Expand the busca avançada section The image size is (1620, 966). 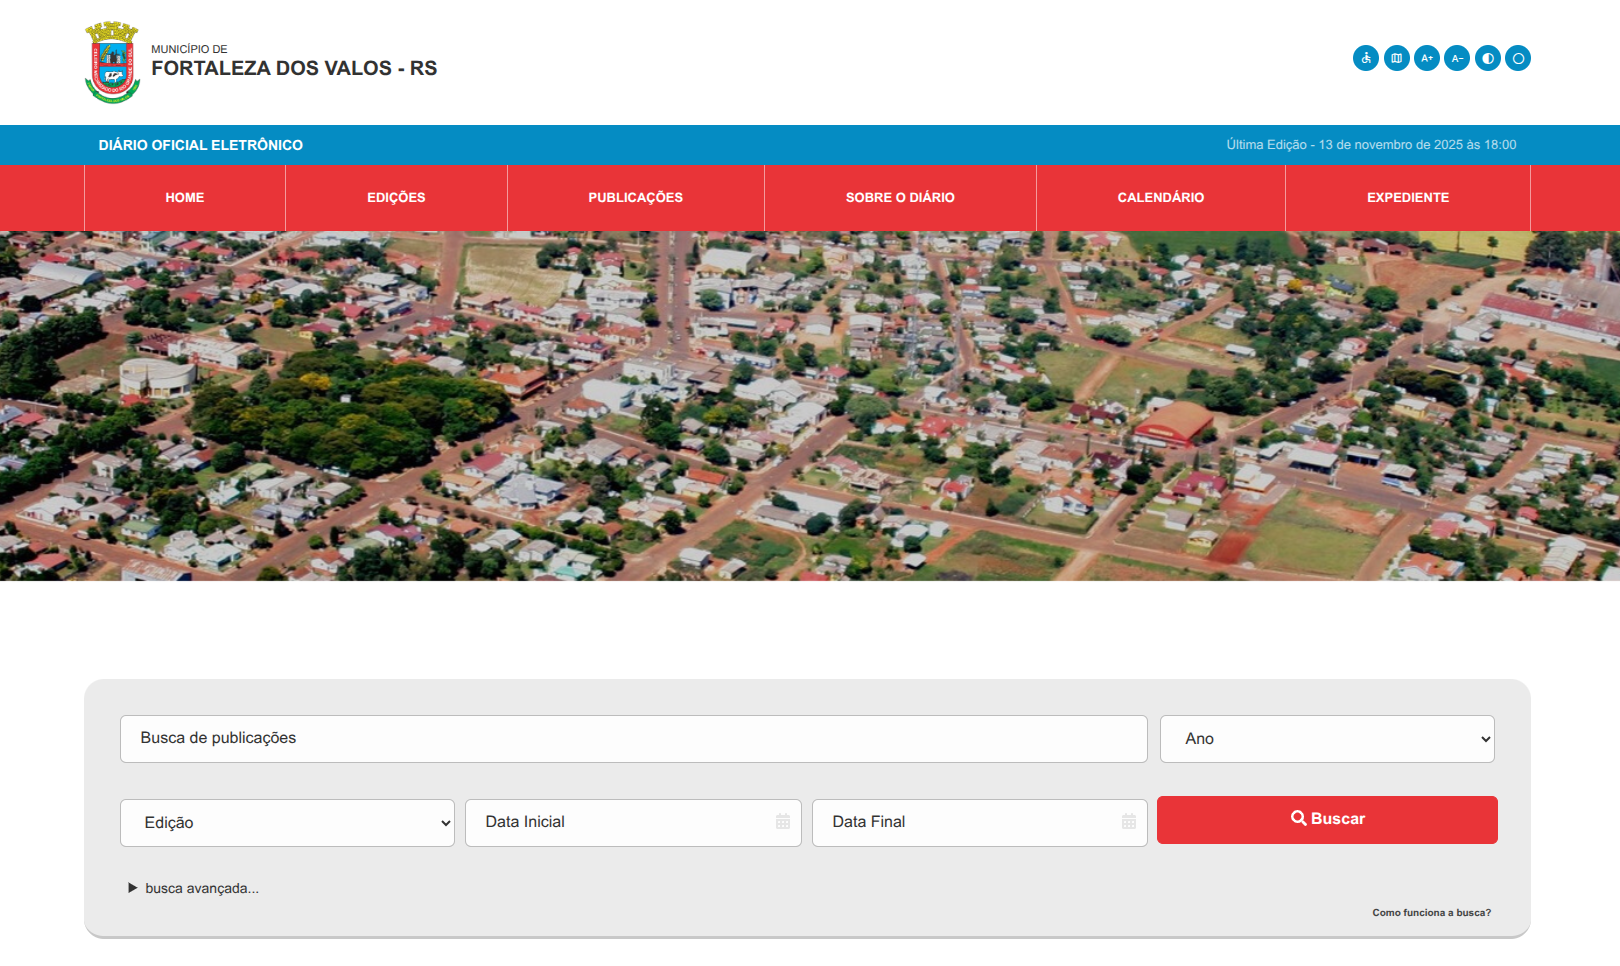194,888
